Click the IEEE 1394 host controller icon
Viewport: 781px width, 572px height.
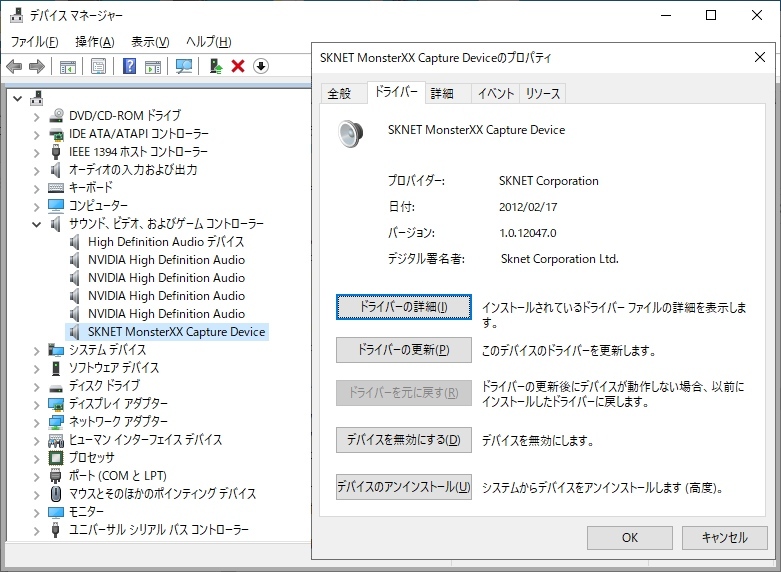point(56,152)
